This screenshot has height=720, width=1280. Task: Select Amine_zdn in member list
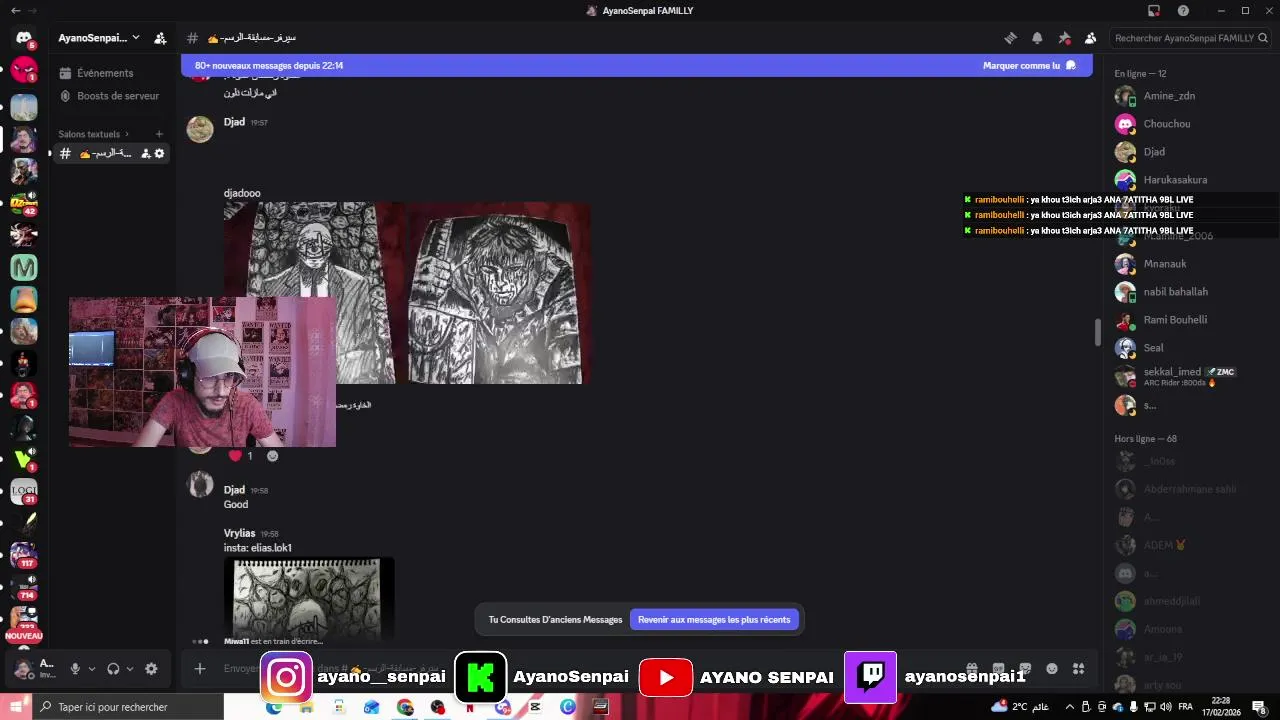click(x=1185, y=96)
